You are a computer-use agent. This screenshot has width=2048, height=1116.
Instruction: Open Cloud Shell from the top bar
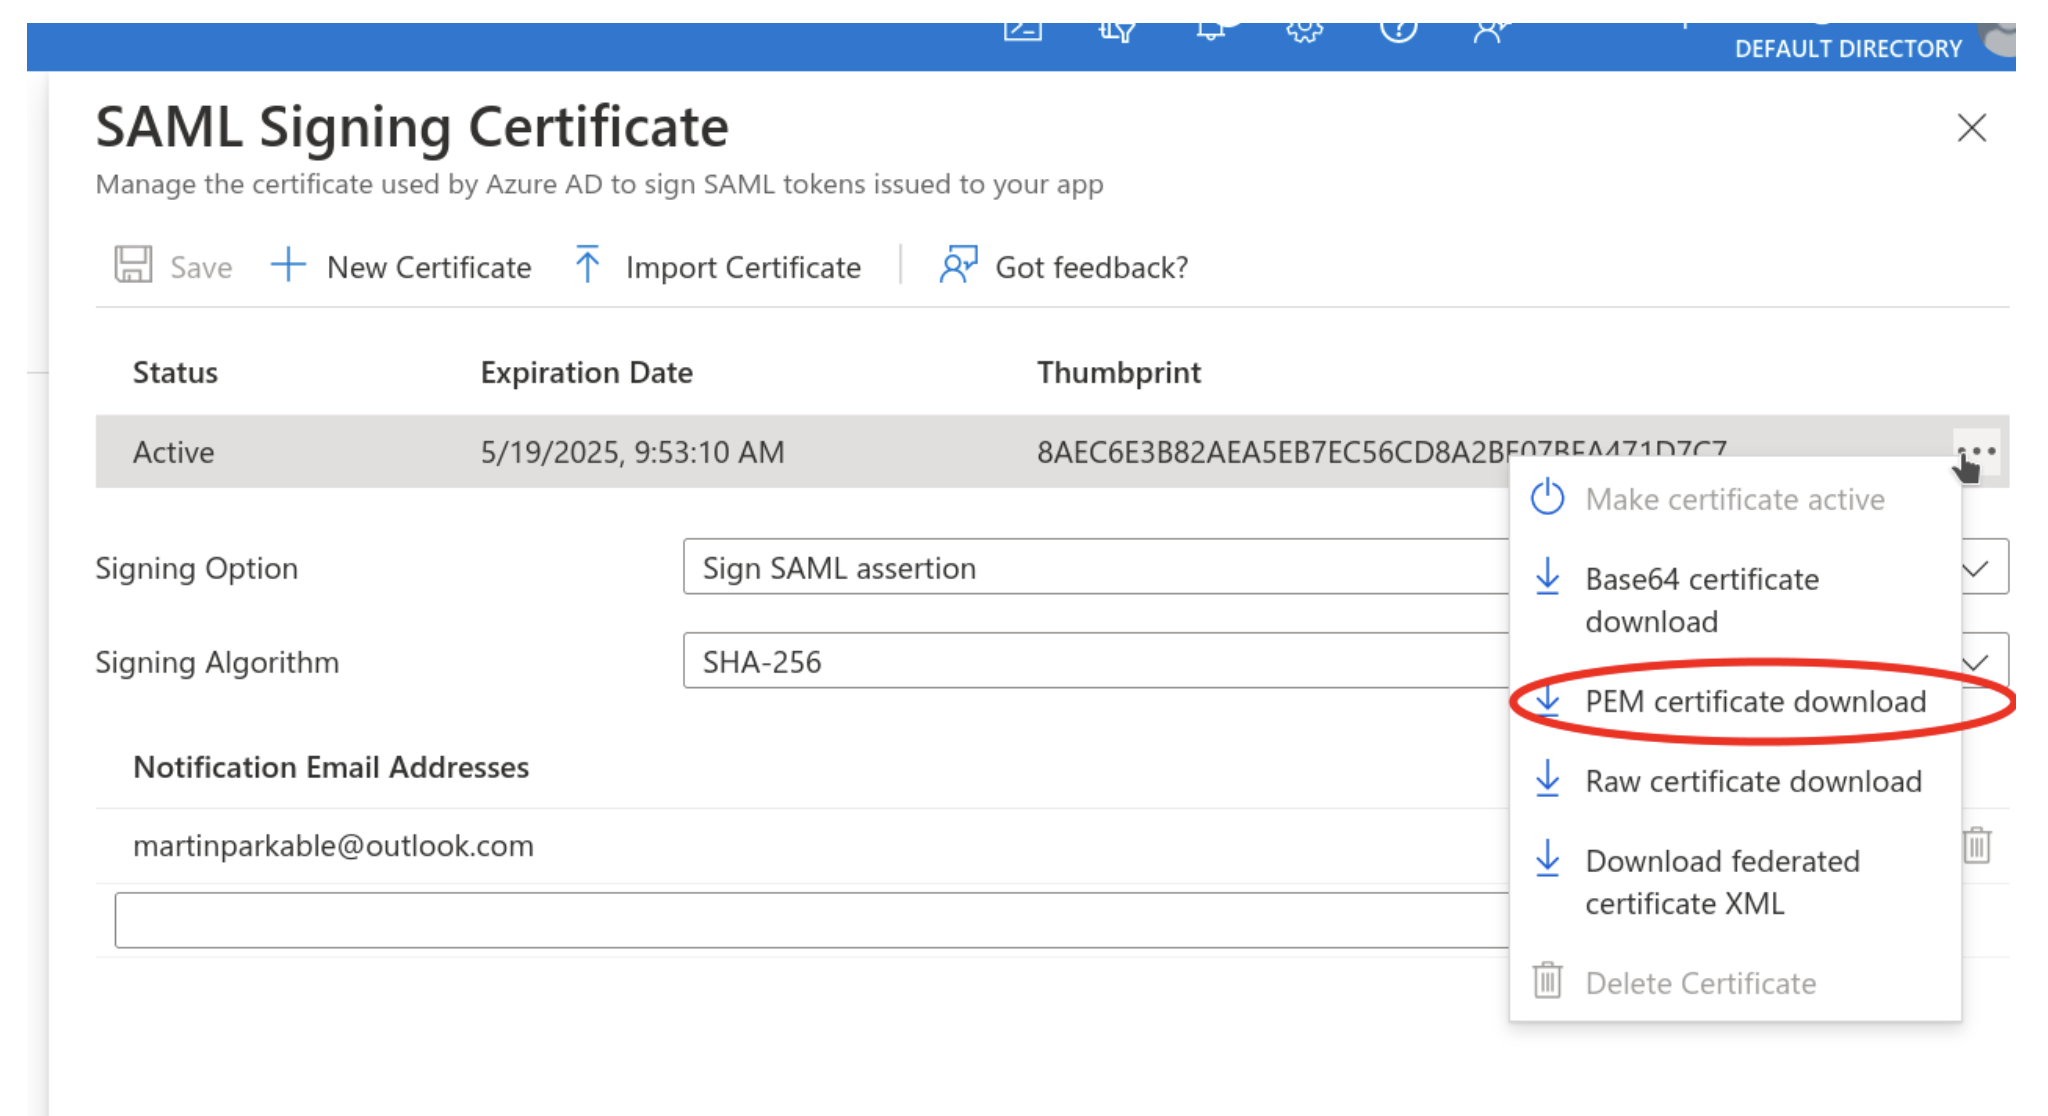click(1023, 30)
